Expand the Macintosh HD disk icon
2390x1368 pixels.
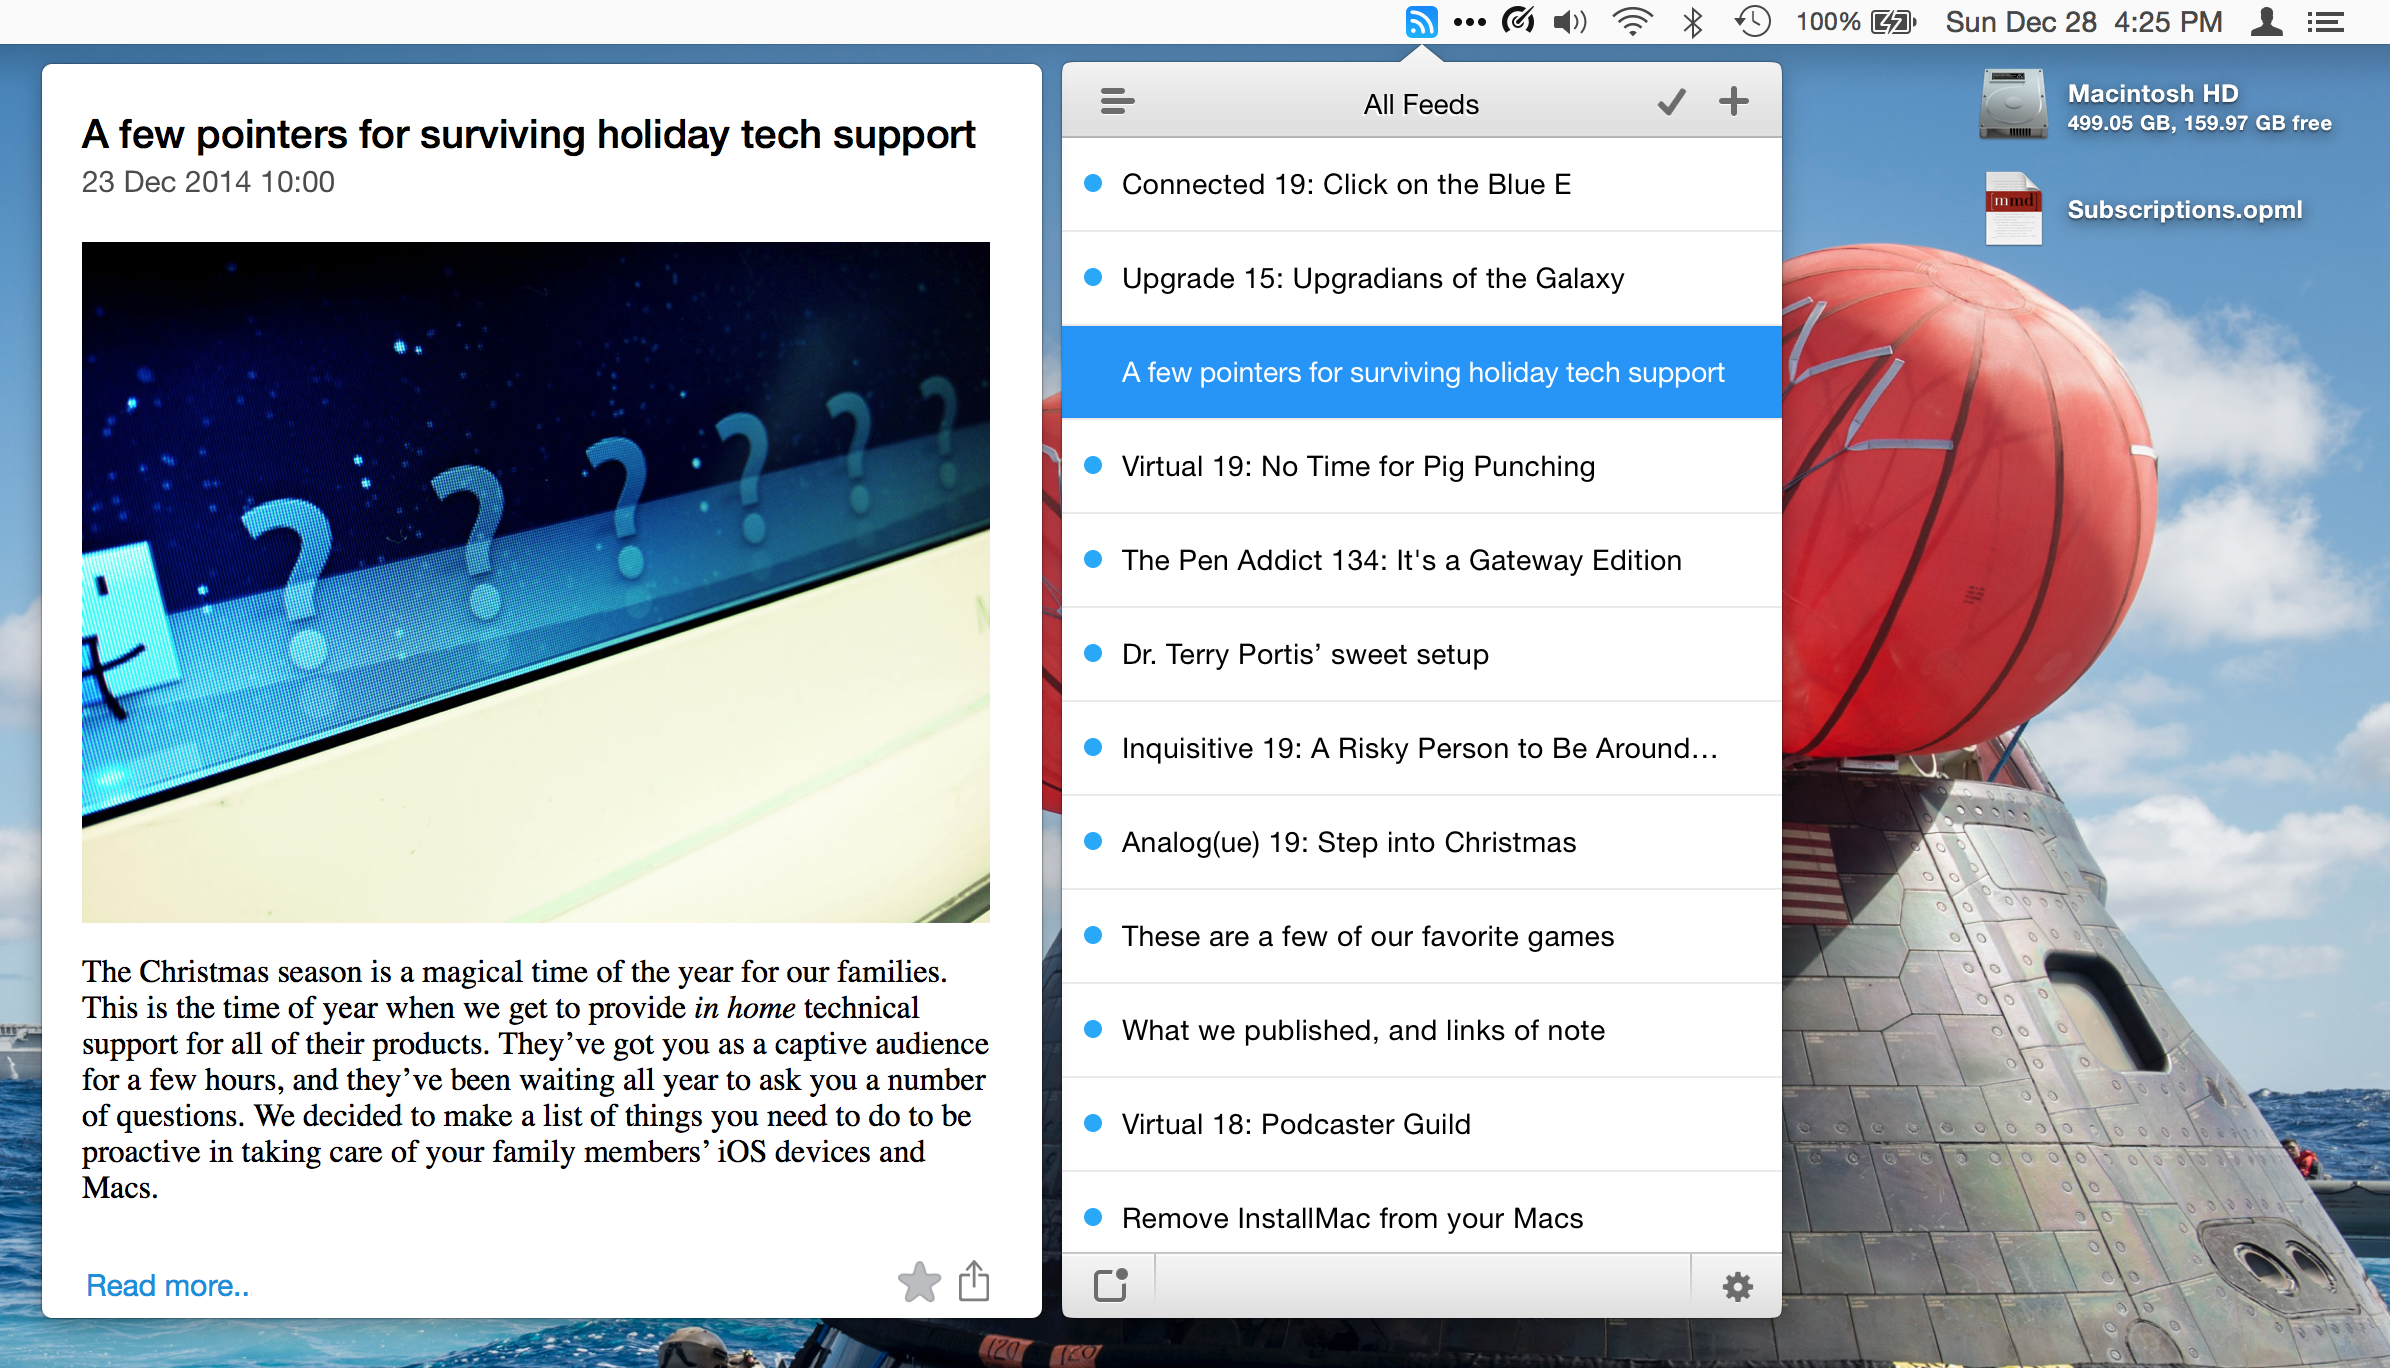point(2009,102)
